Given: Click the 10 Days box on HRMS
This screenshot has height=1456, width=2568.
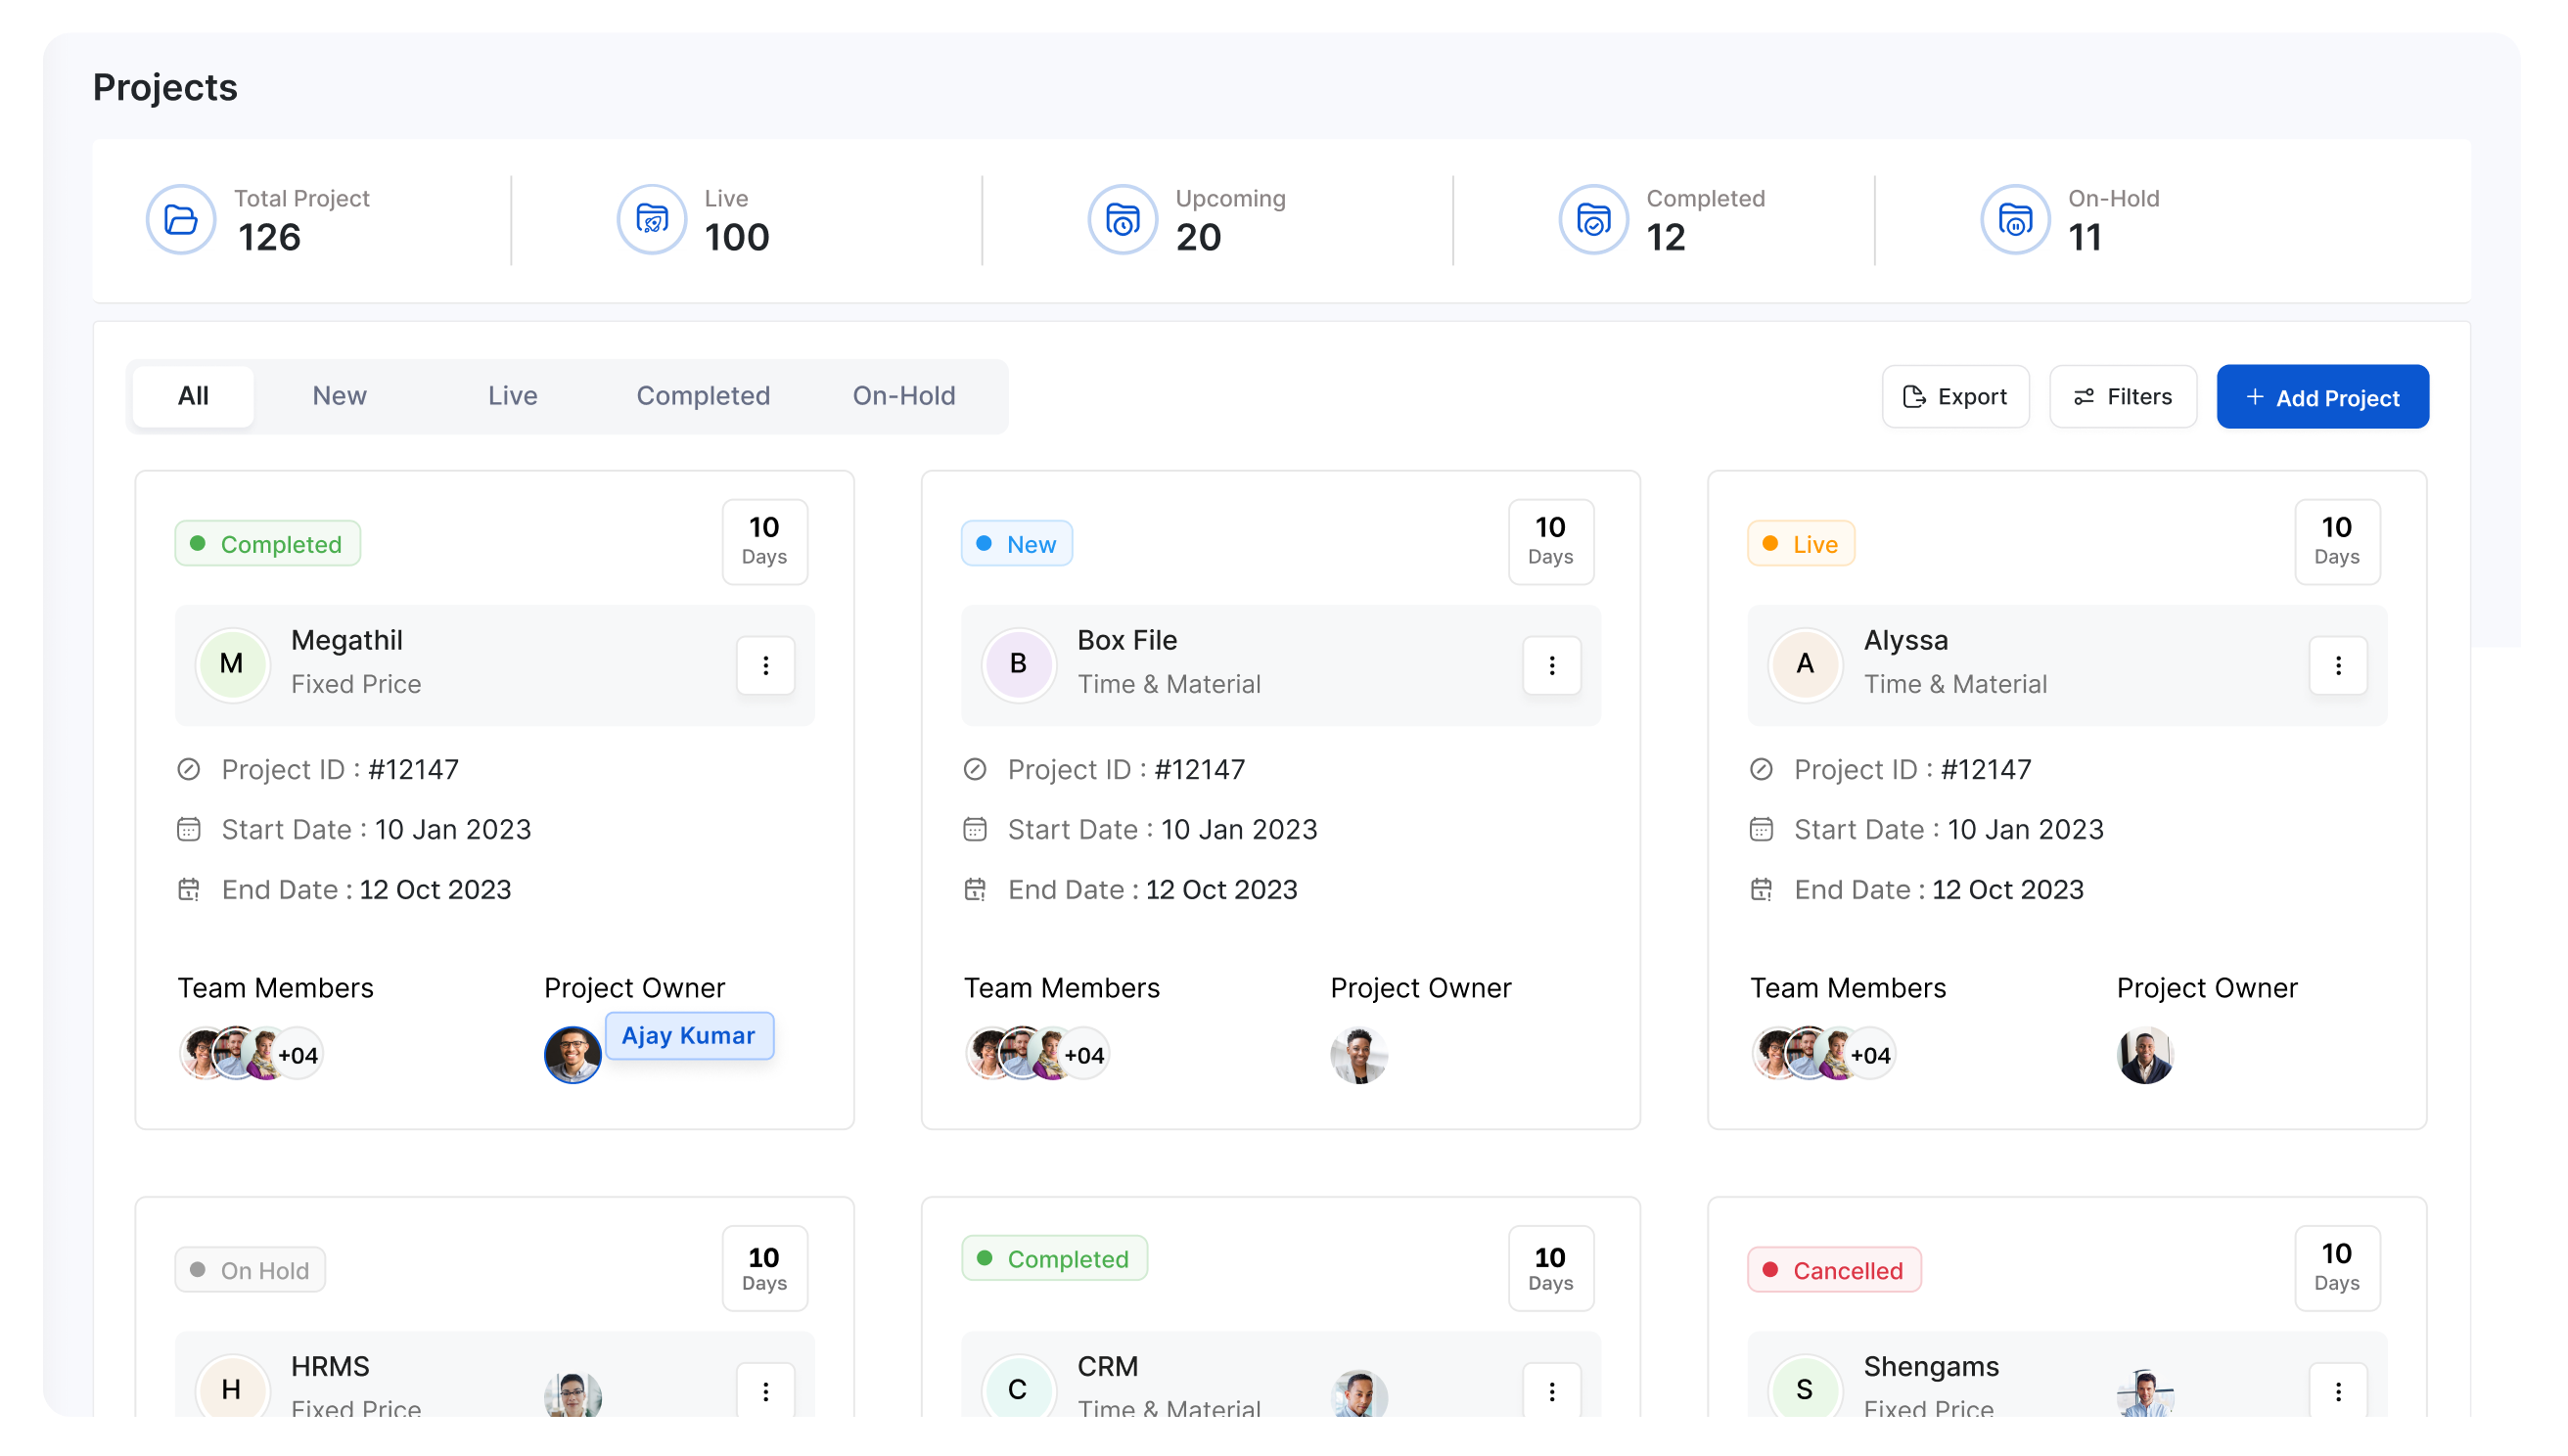Looking at the screenshot, I should click(765, 1268).
